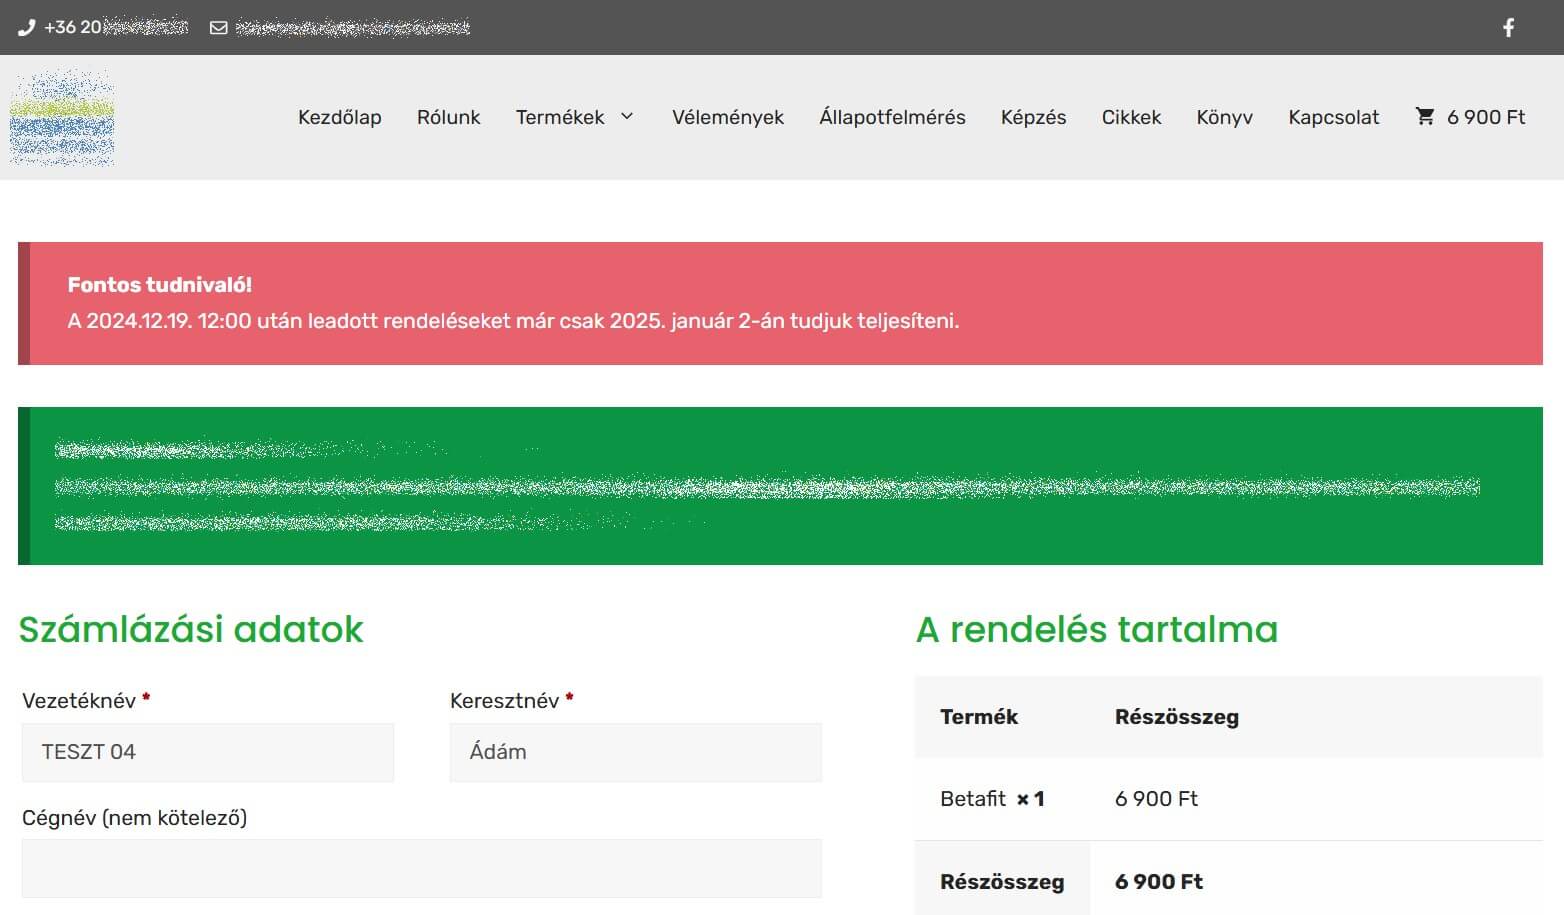Click the Számlázási adatok heading

point(191,629)
